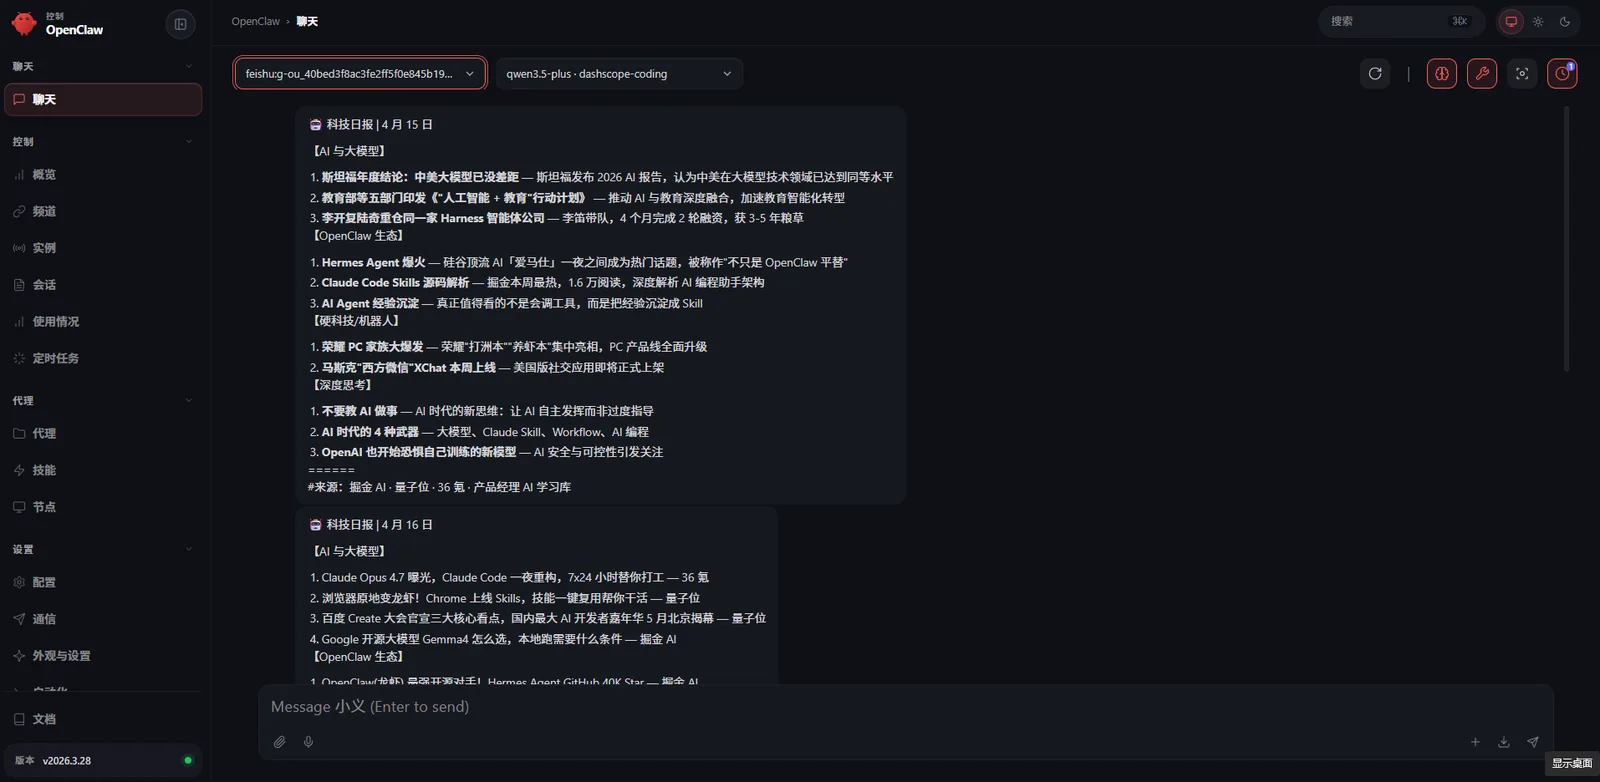This screenshot has height=782, width=1600.
Task: Open the 文档 documentation link
Action: (x=103, y=719)
